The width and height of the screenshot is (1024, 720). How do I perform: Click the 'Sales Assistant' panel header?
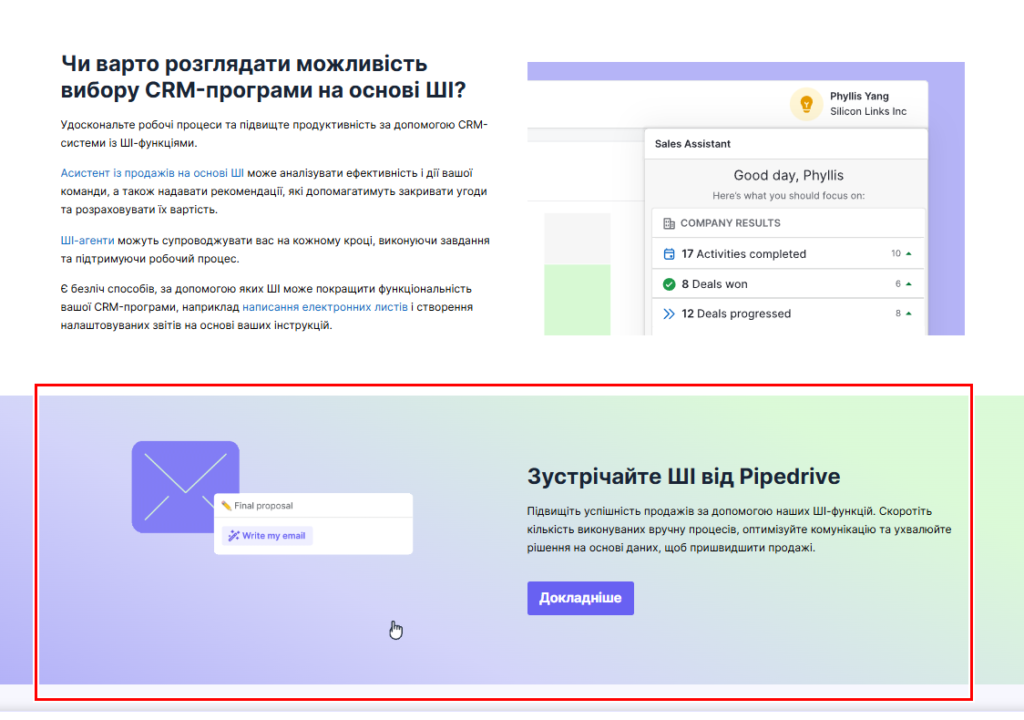(786, 144)
